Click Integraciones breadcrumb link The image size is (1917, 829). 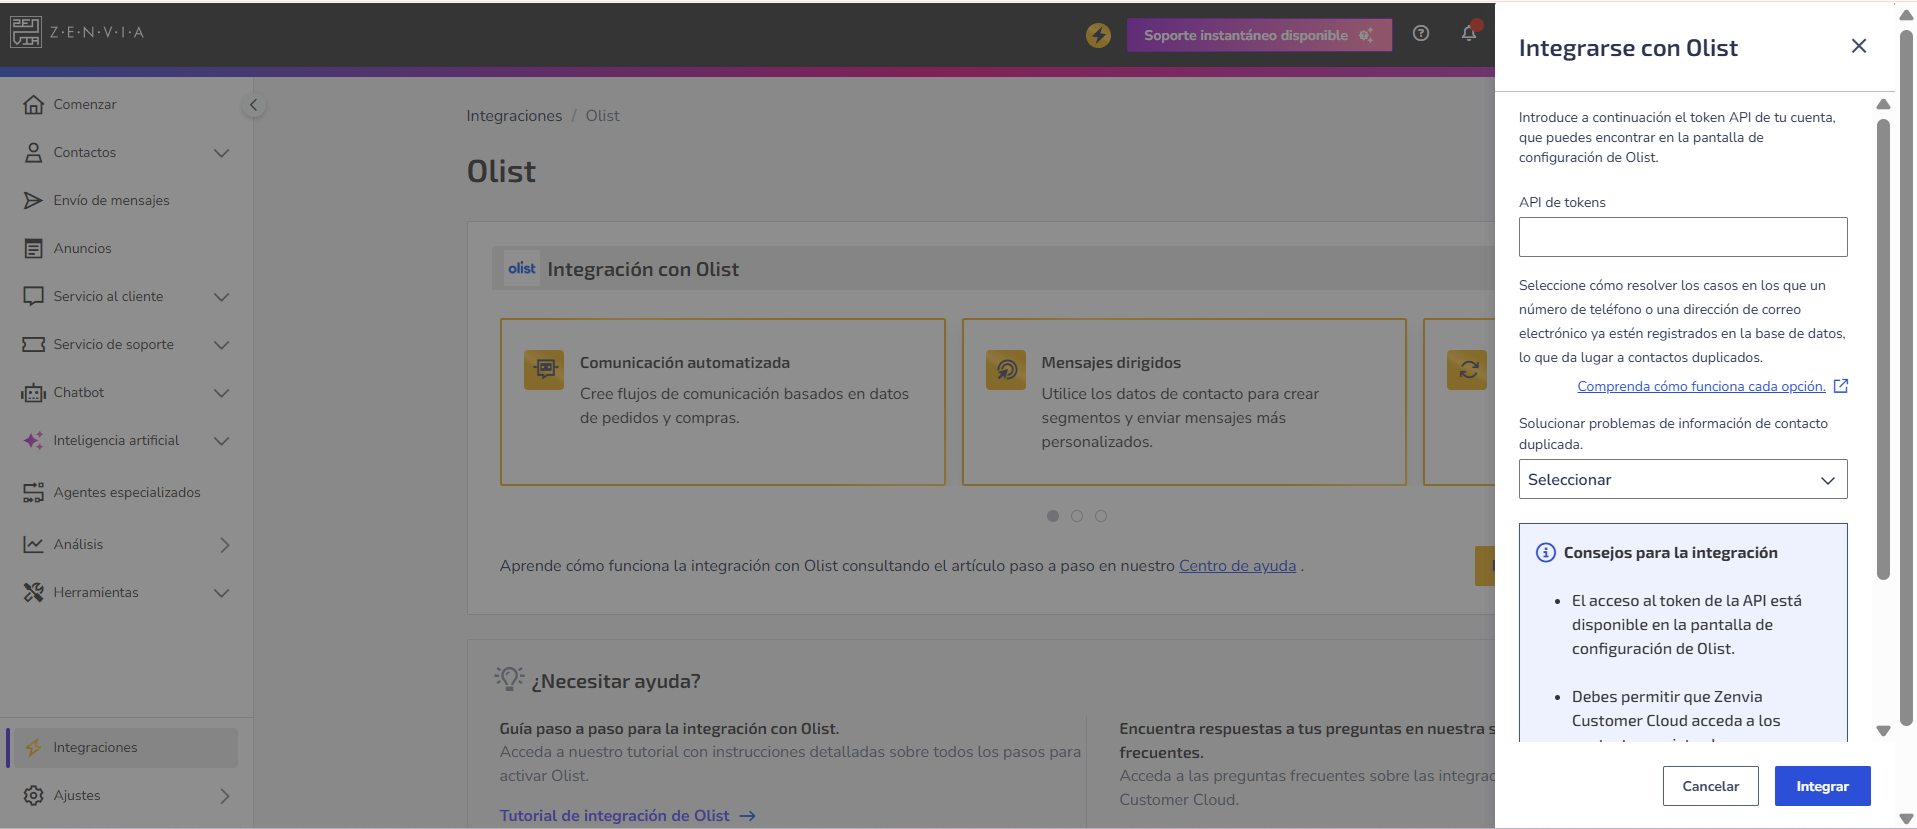[x=514, y=116]
